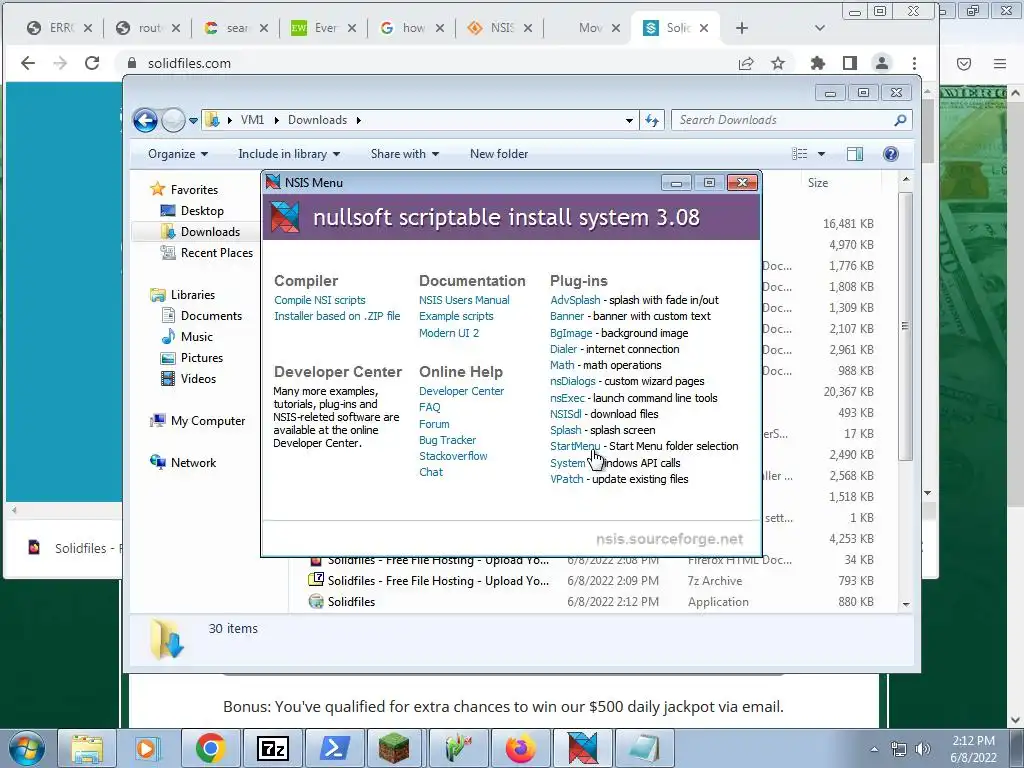This screenshot has width=1024, height=768.
Task: Select the Solidfiles Application file row
Action: [593, 602]
